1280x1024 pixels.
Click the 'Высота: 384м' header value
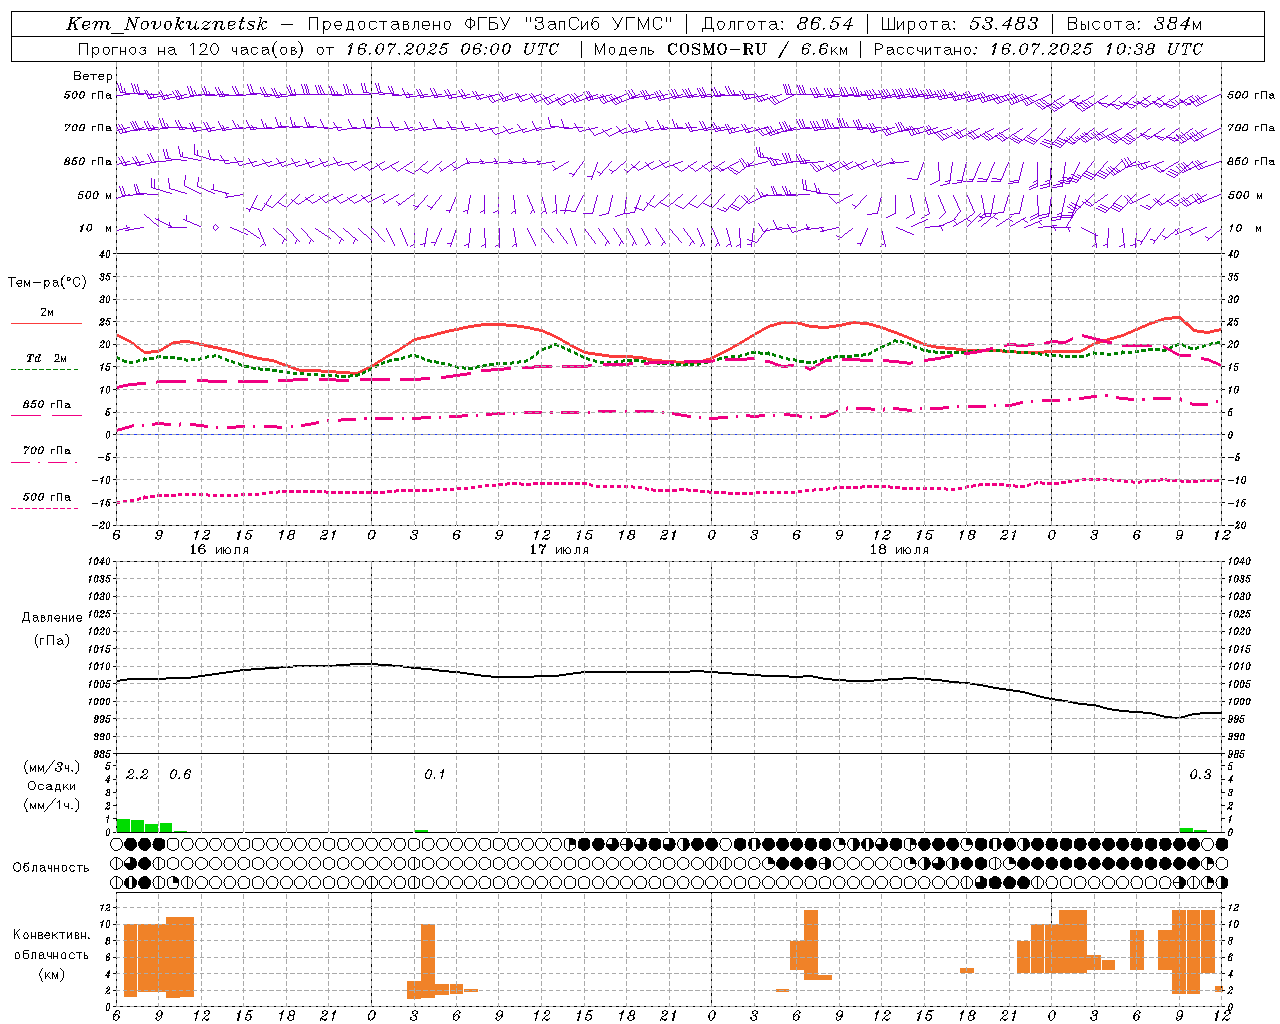[x=1134, y=24]
